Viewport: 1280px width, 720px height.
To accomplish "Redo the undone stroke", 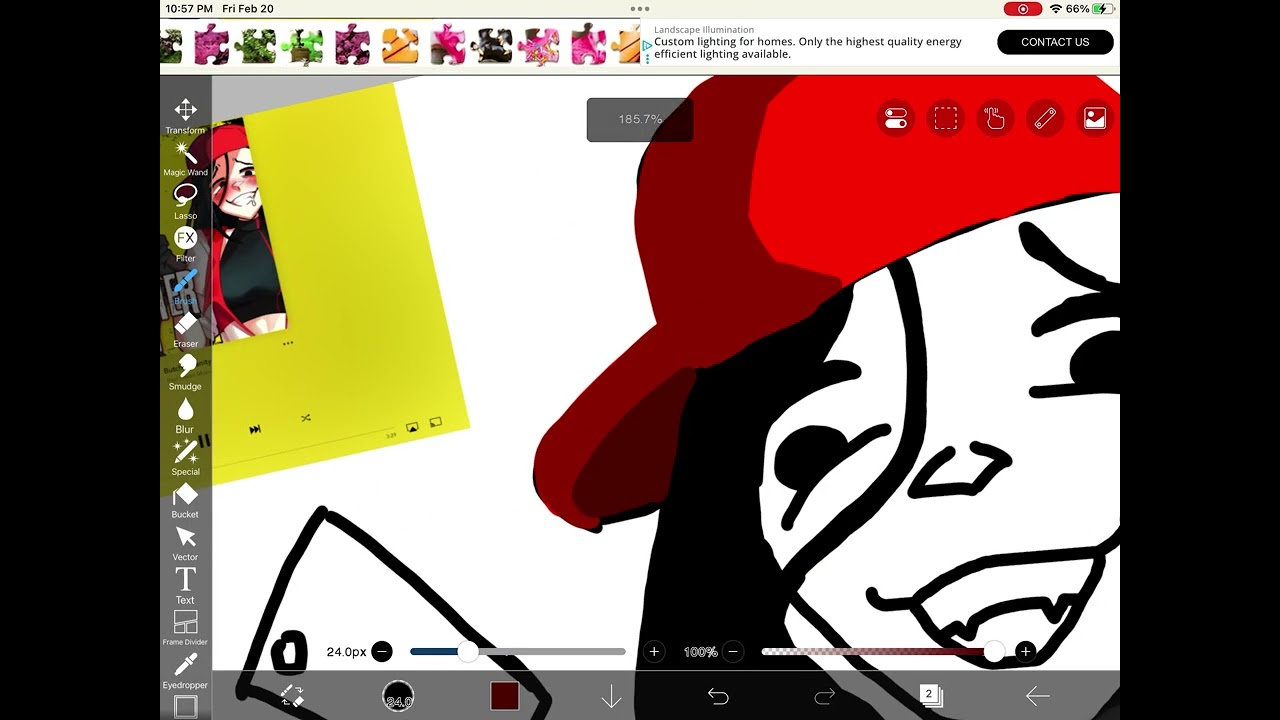I will click(824, 696).
